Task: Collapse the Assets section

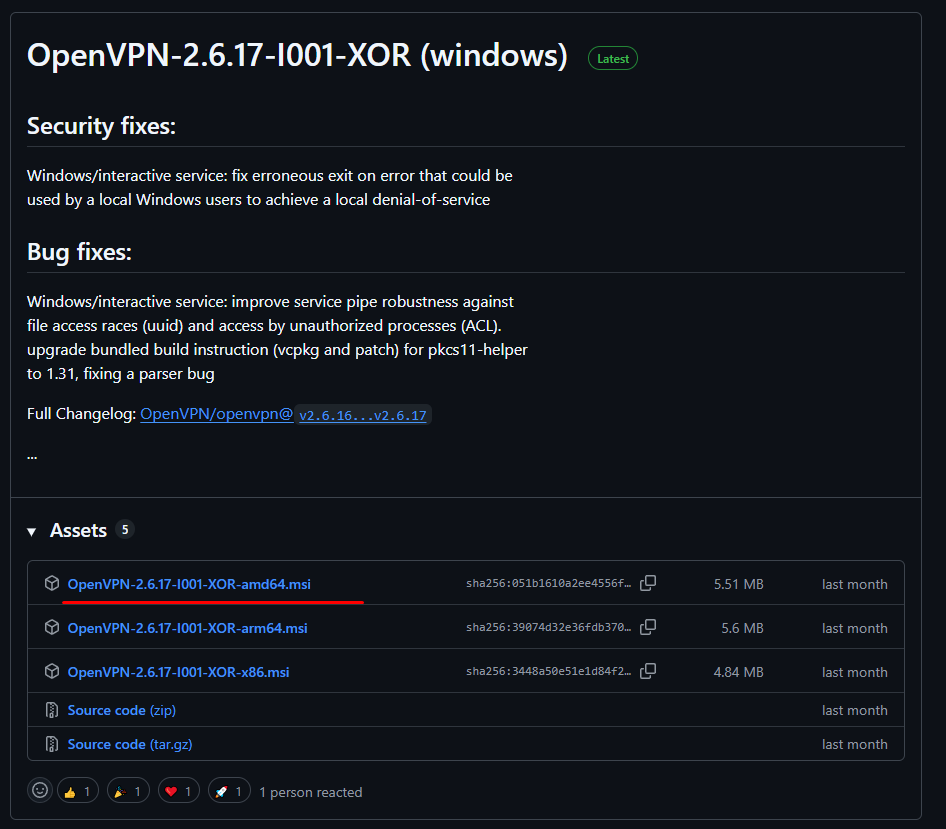Action: point(33,531)
